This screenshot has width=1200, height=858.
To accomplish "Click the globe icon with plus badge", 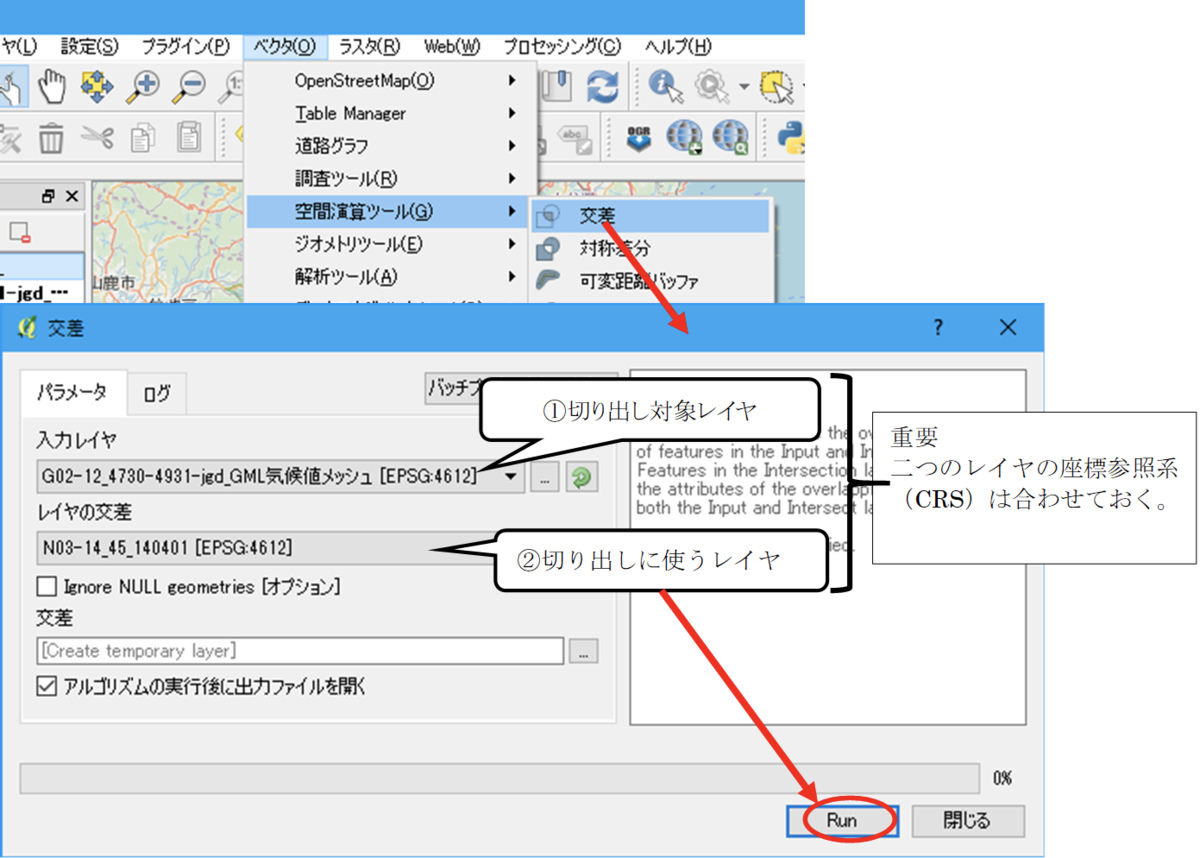I will point(685,135).
